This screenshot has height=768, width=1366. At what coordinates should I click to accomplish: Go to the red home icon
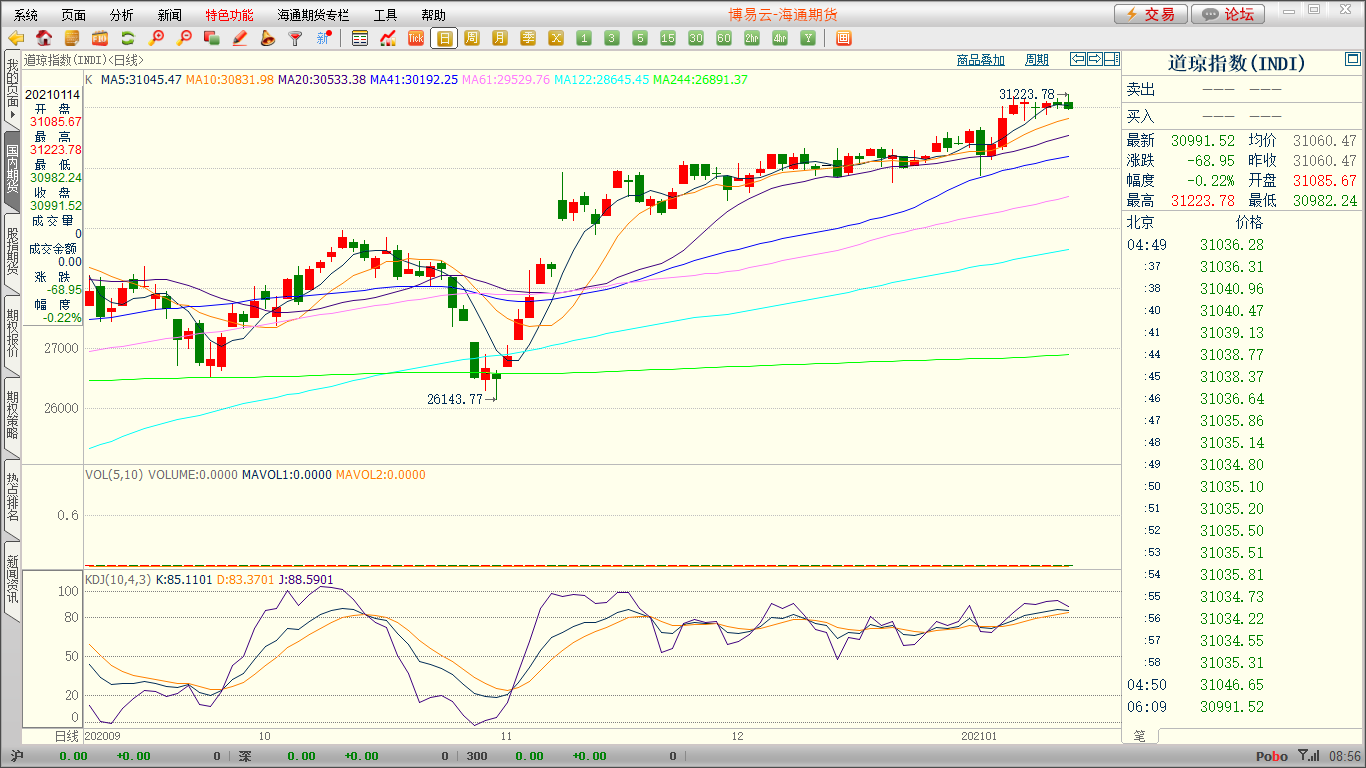coord(44,38)
